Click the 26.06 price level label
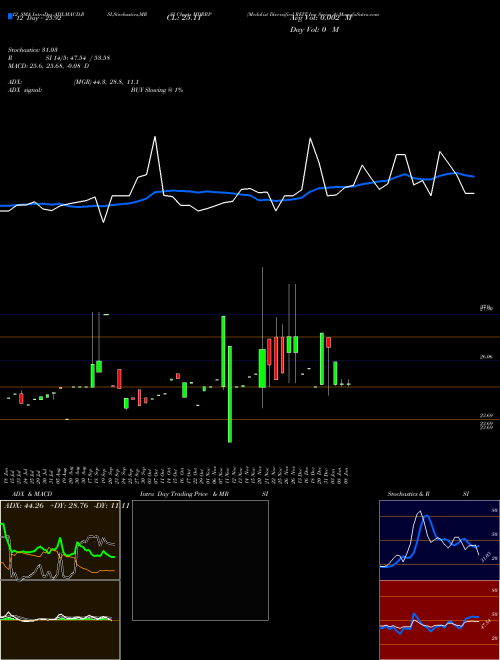 486,357
